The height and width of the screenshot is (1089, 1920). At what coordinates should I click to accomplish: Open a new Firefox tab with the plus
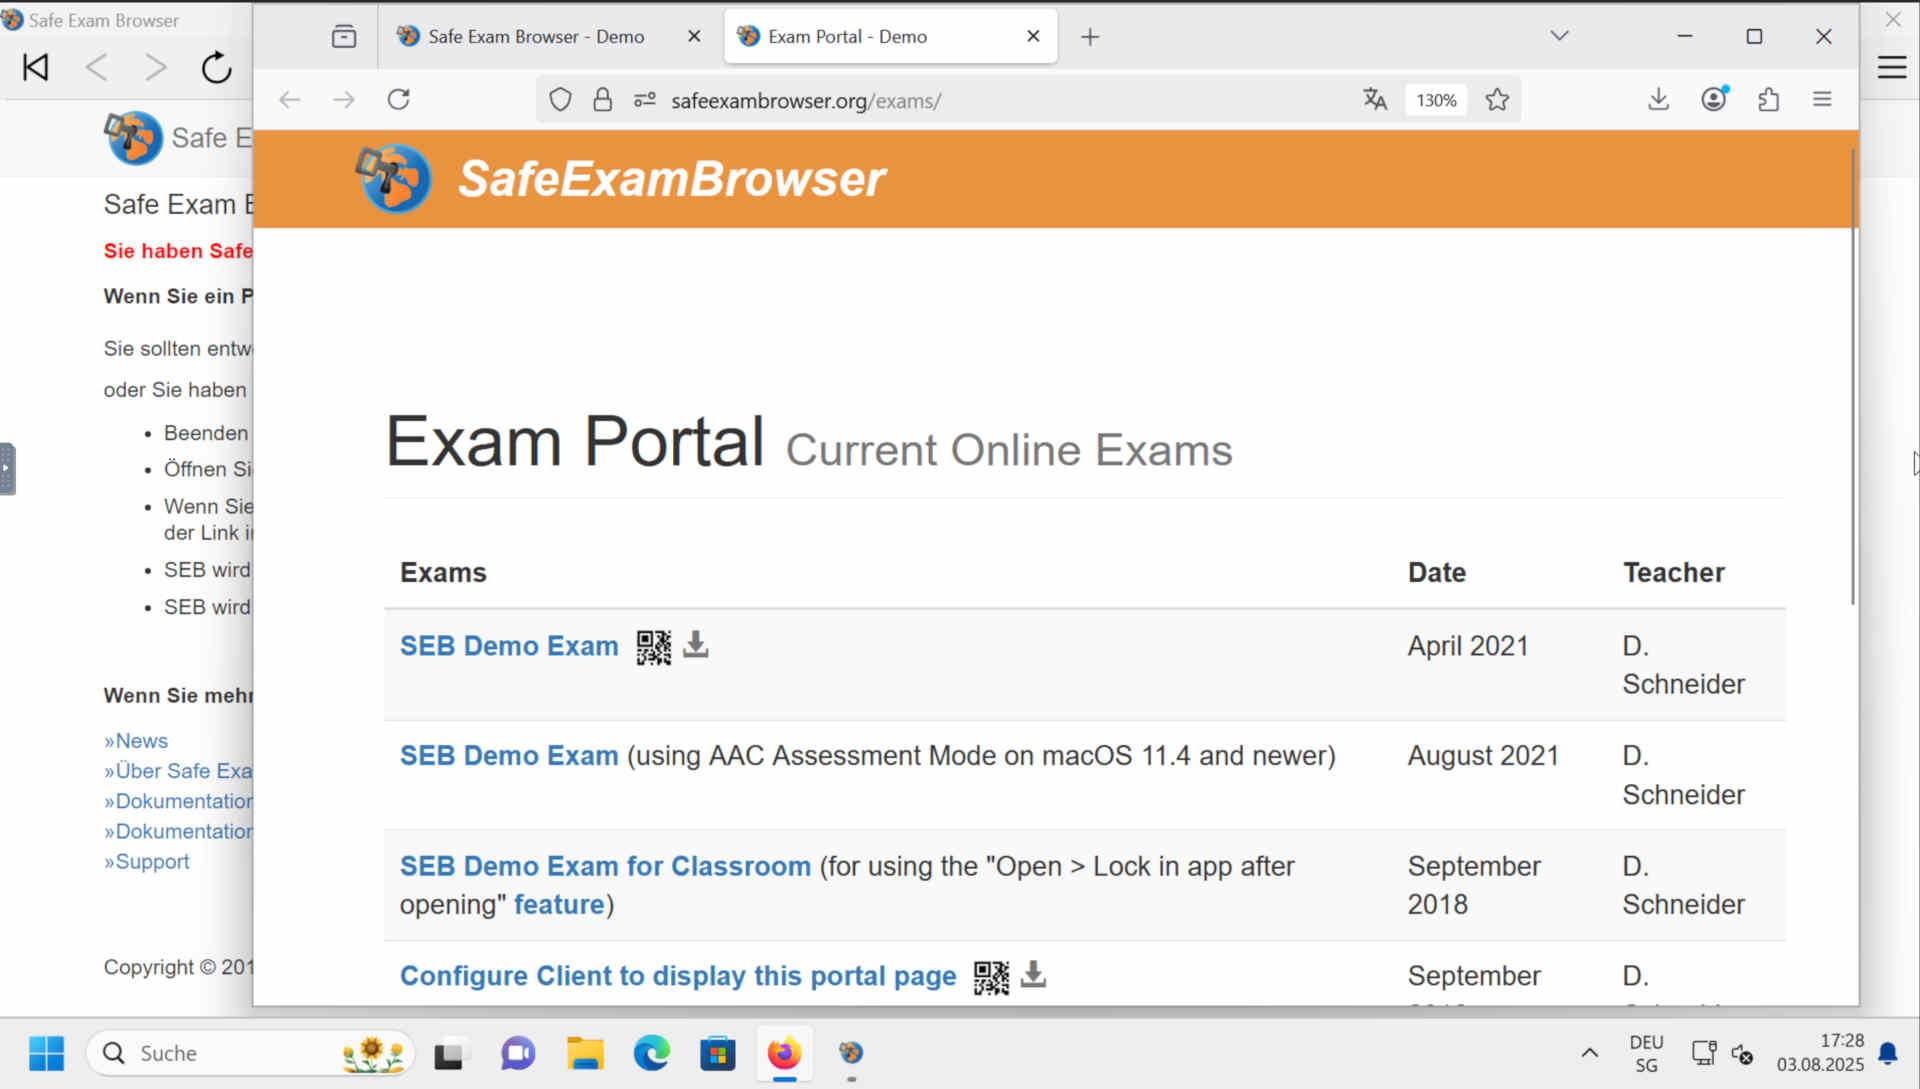[x=1090, y=37]
